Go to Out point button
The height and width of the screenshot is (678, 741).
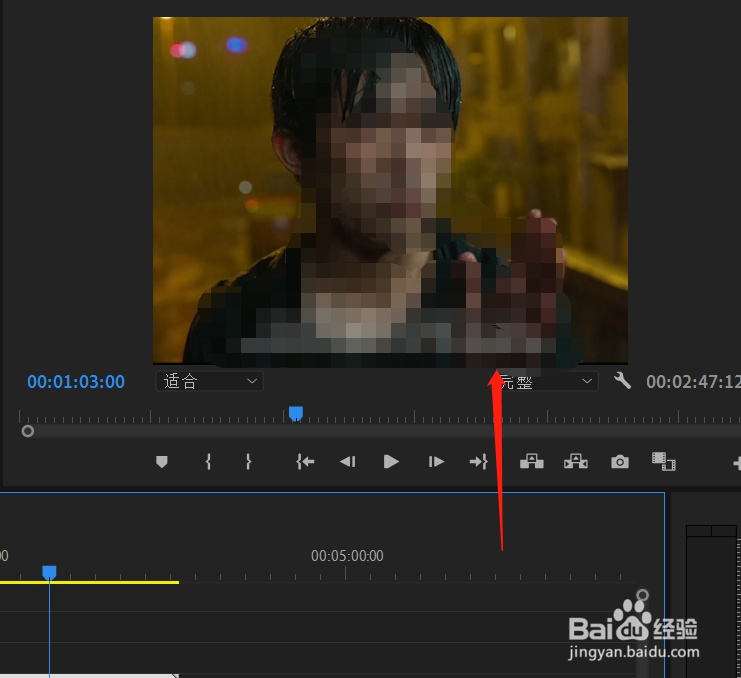pos(478,462)
